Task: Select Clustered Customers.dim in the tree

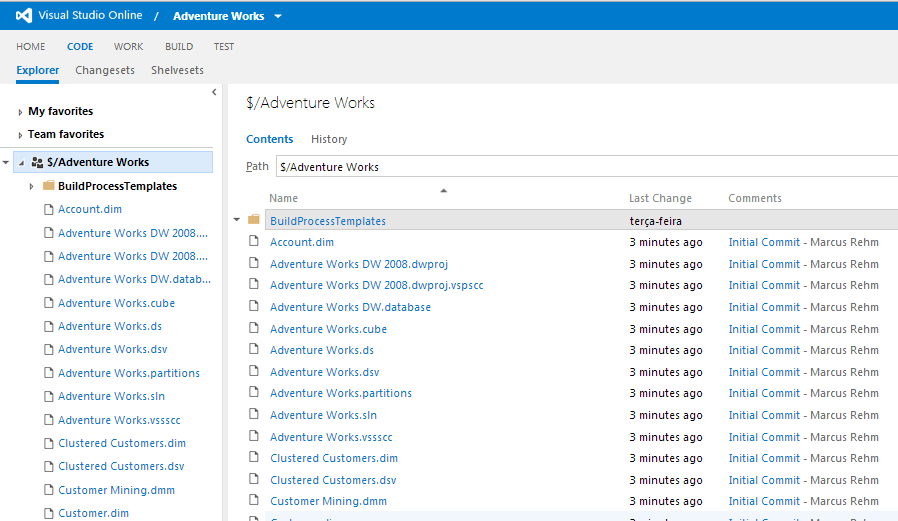Action: [x=121, y=443]
